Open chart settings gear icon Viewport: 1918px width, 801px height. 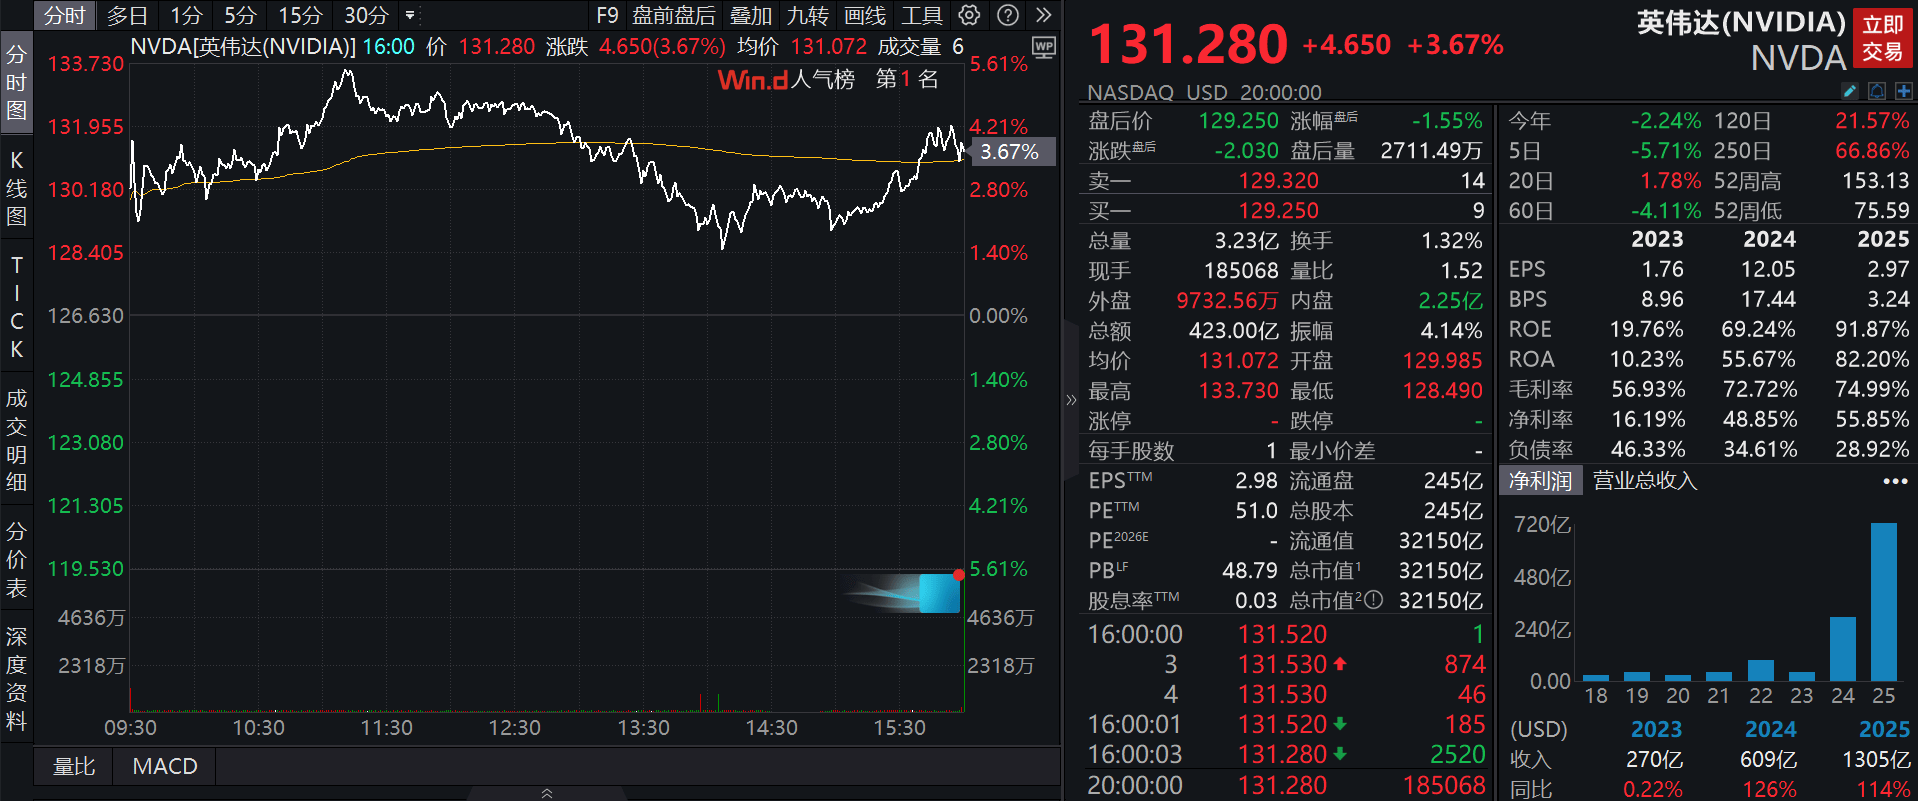[x=969, y=15]
